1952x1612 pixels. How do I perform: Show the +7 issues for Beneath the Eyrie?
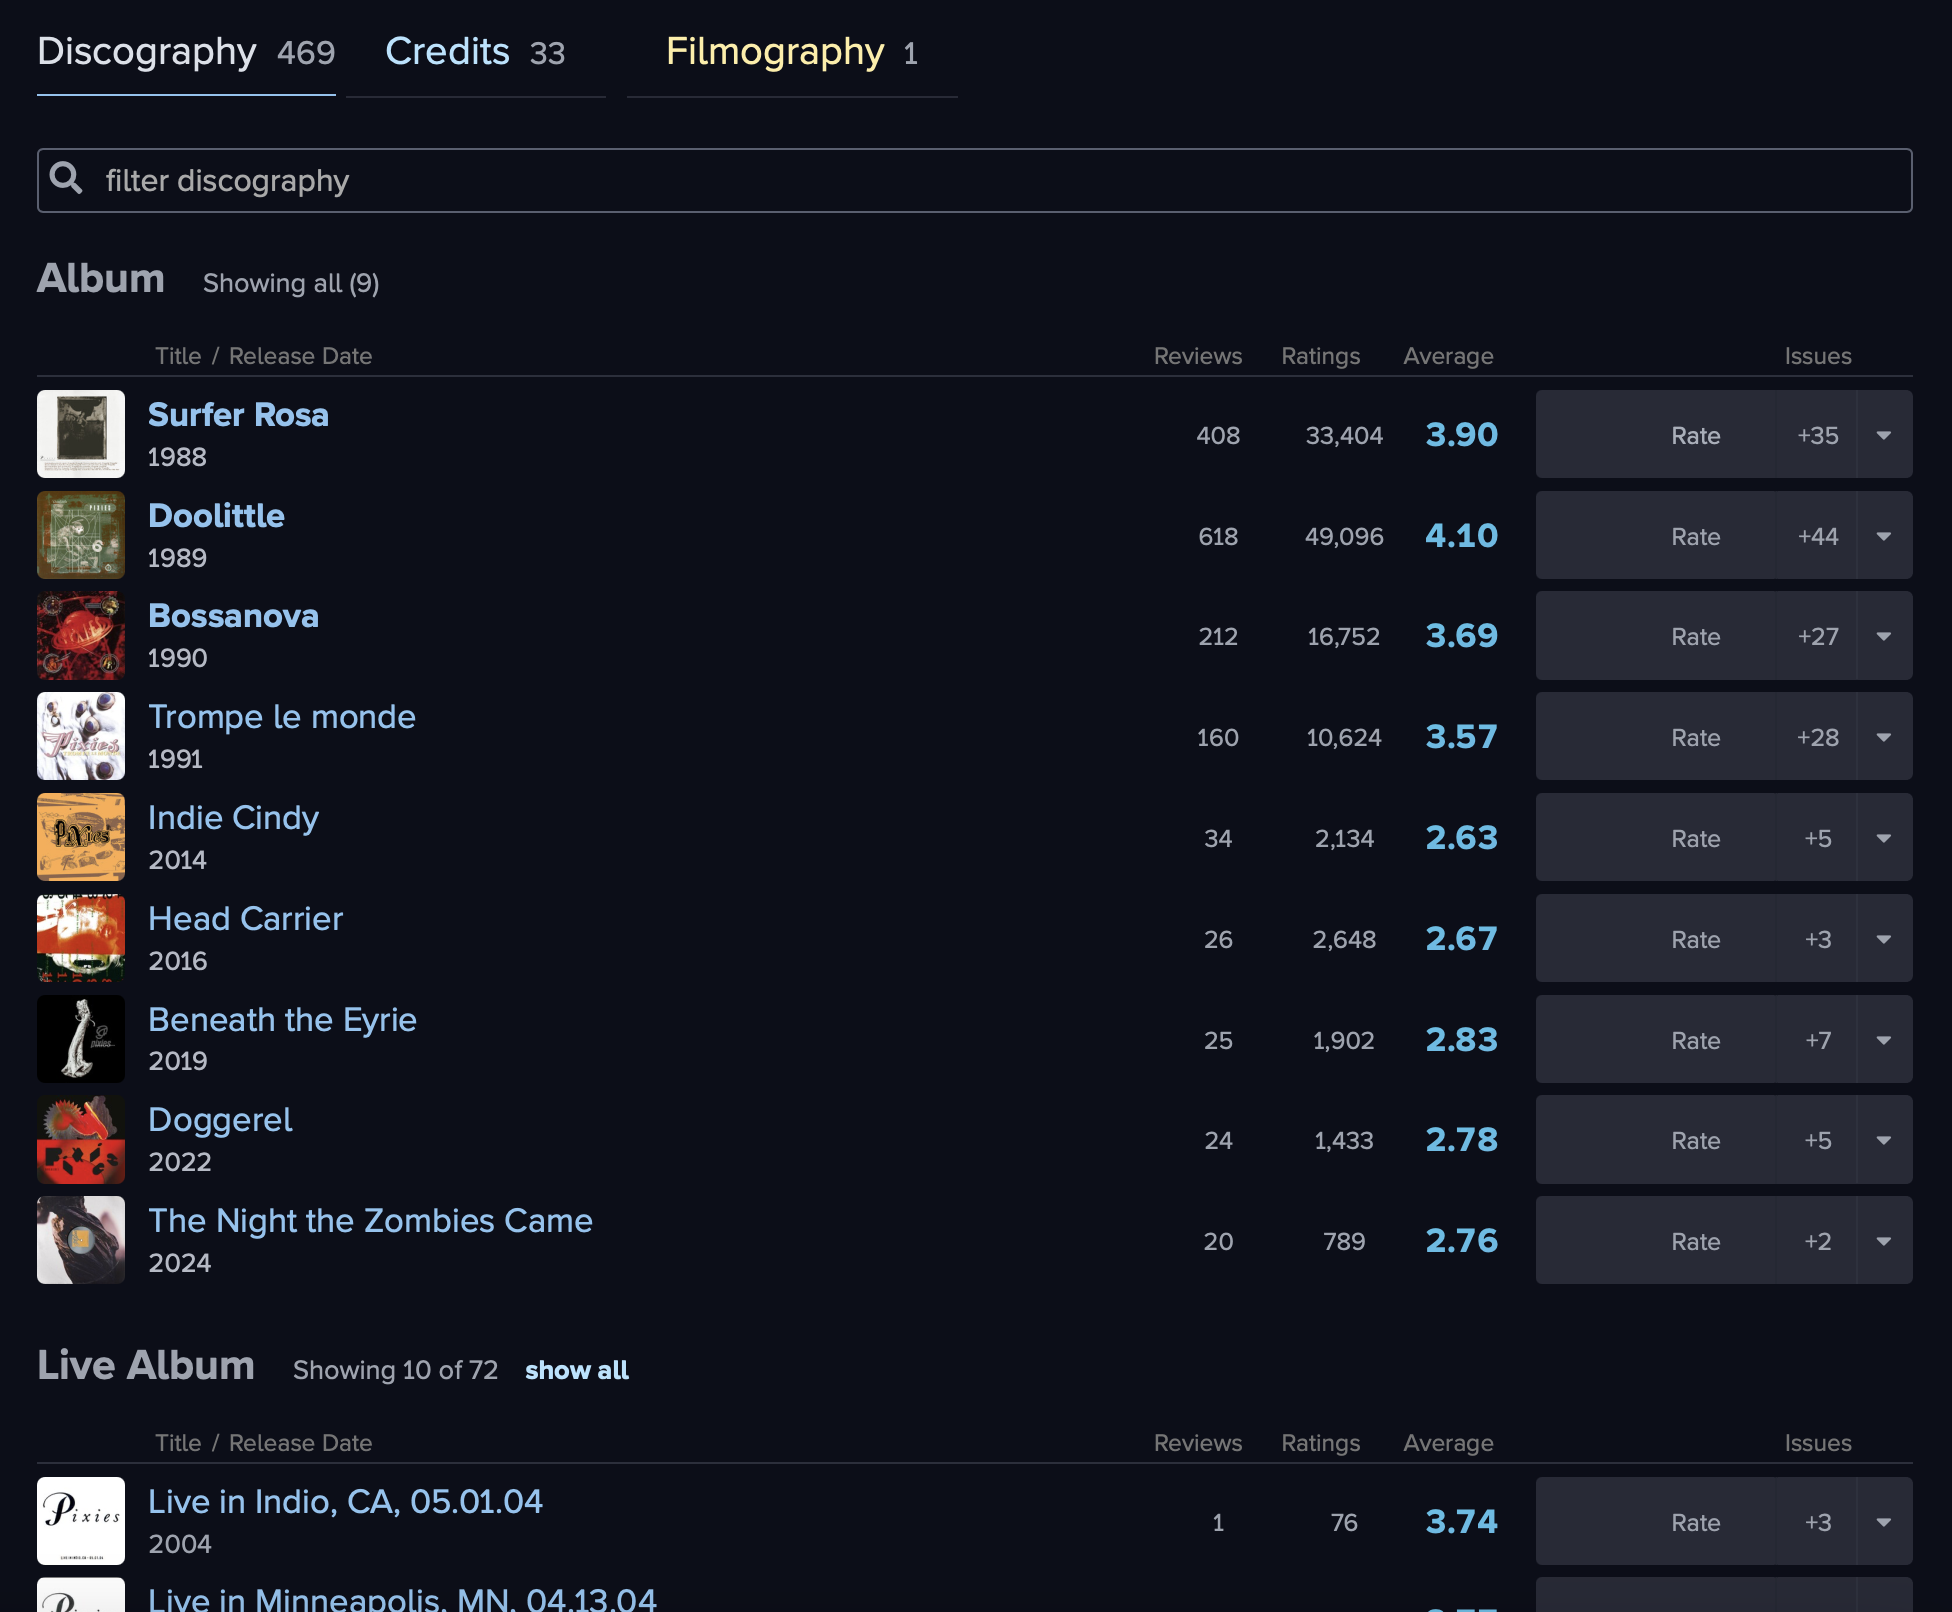pyautogui.click(x=1817, y=1039)
